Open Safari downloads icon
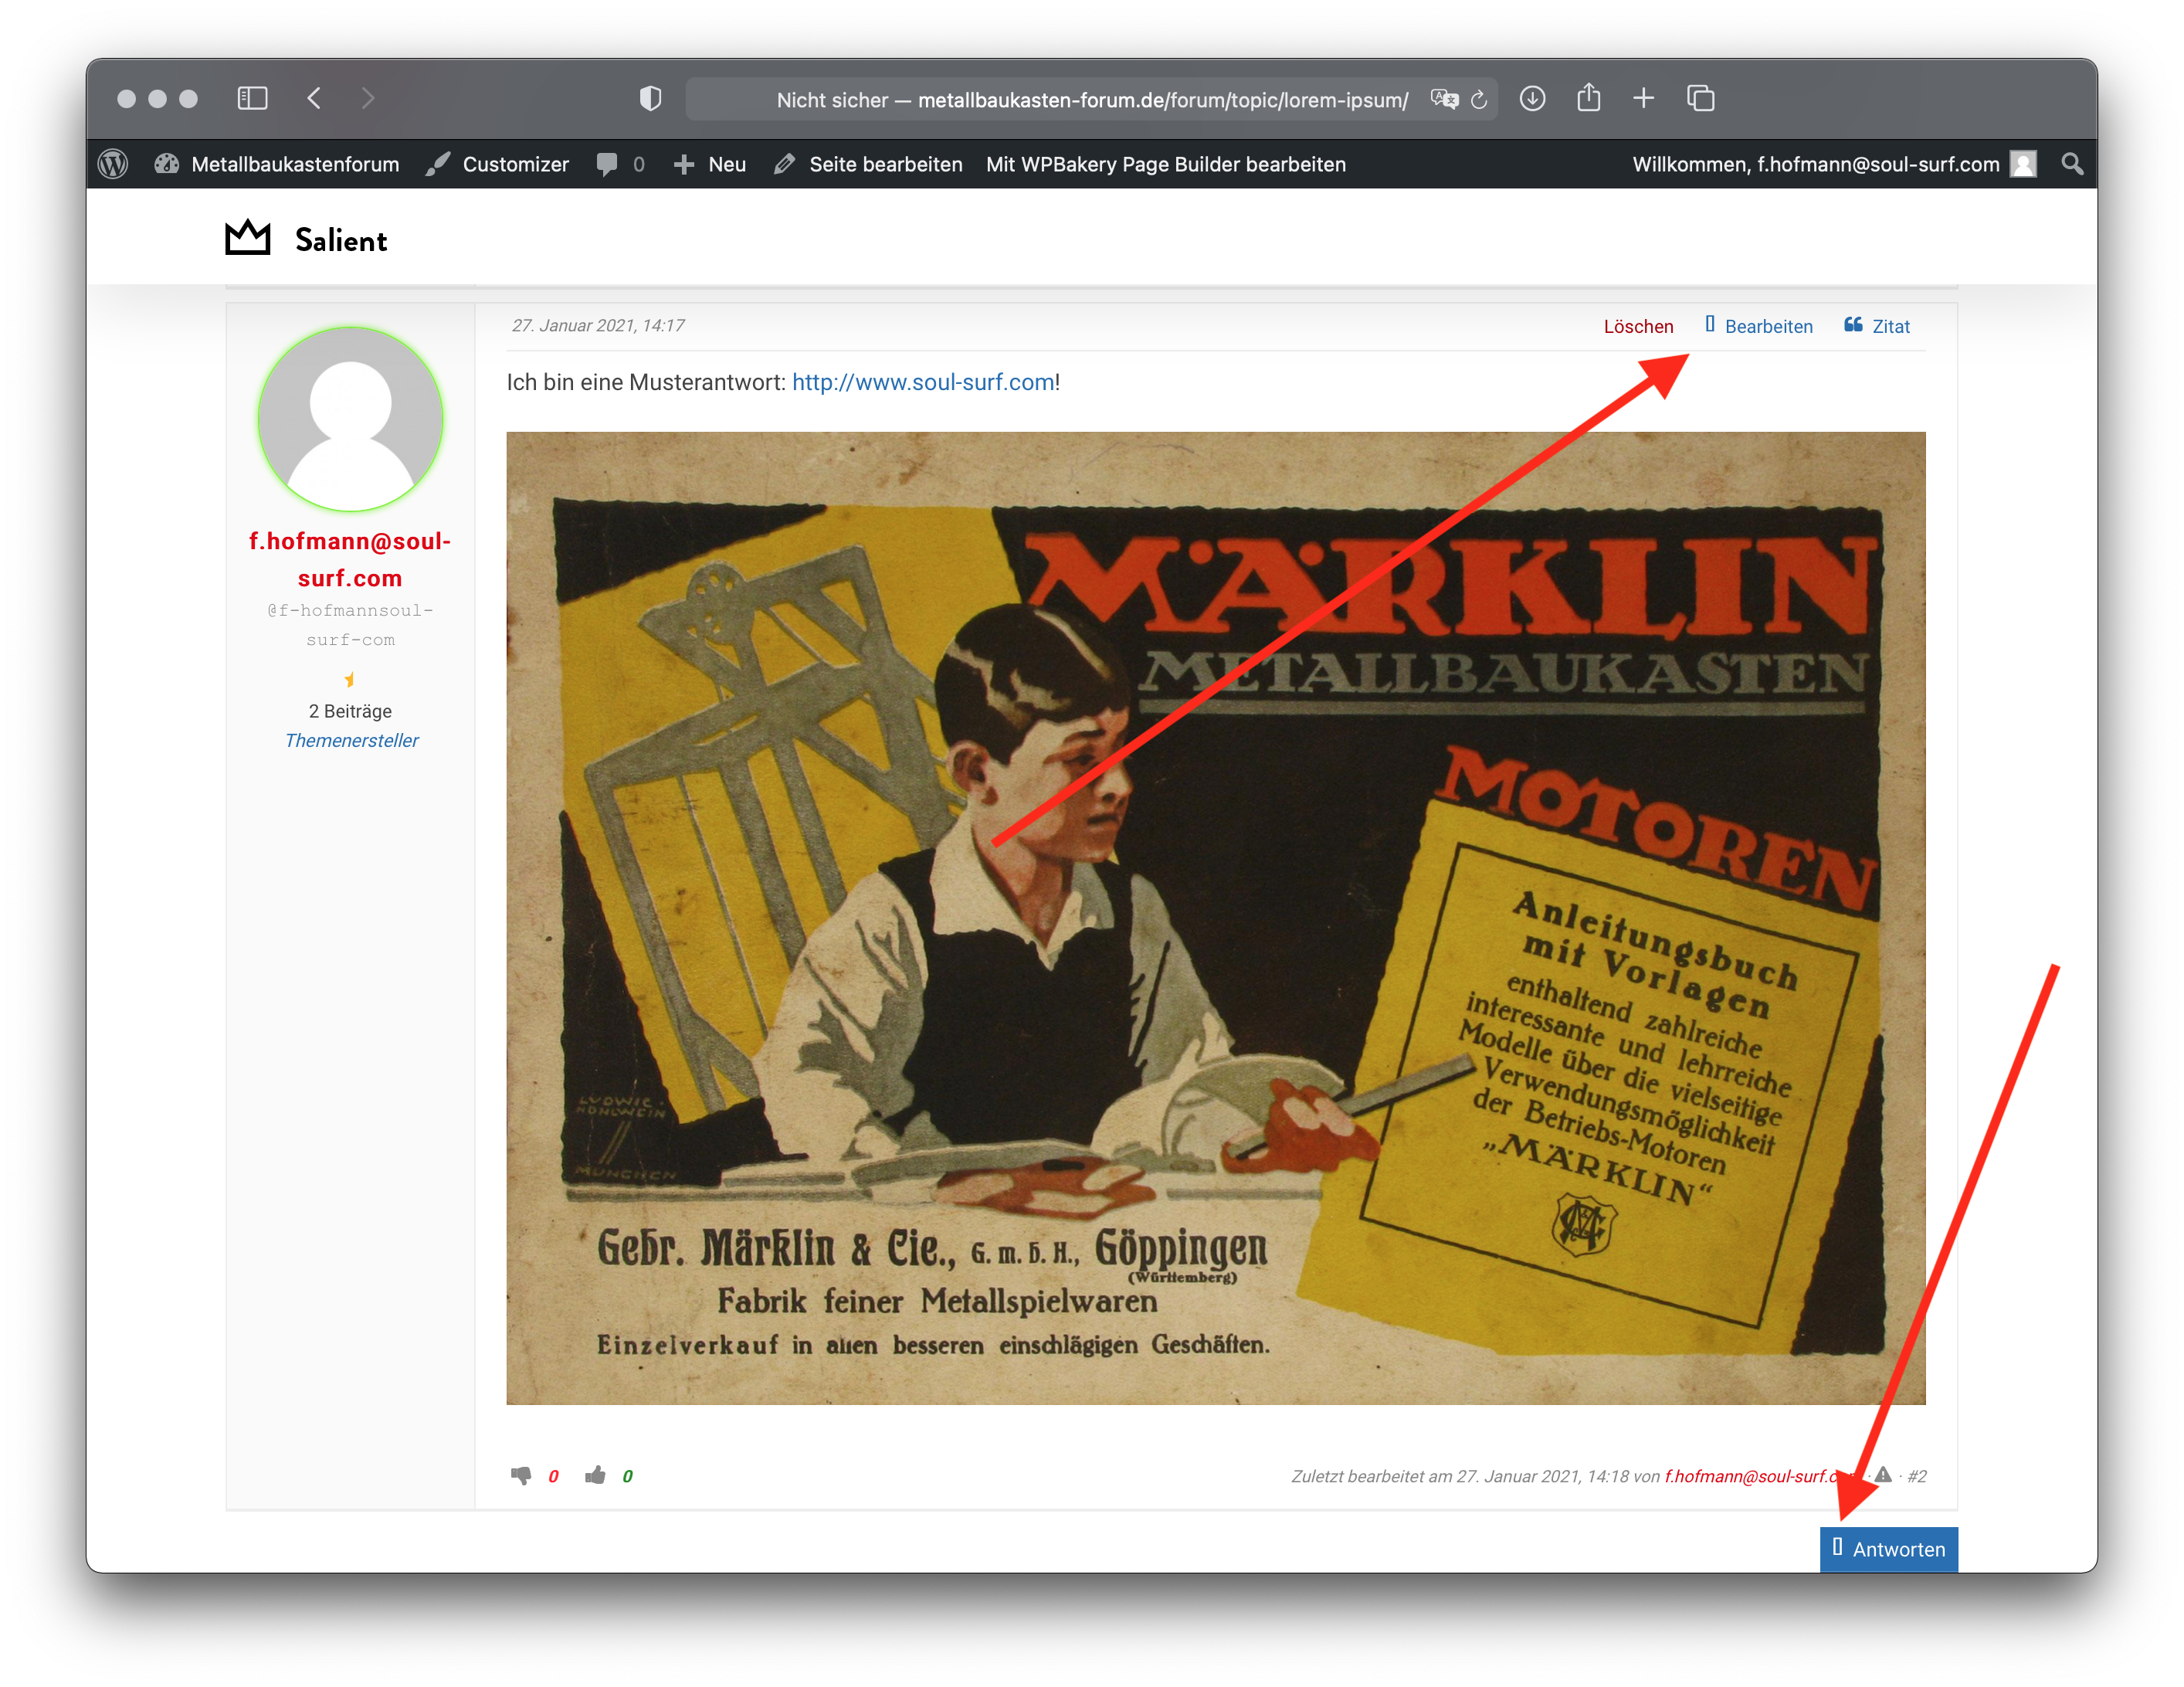The width and height of the screenshot is (2184, 1687). [x=1532, y=98]
